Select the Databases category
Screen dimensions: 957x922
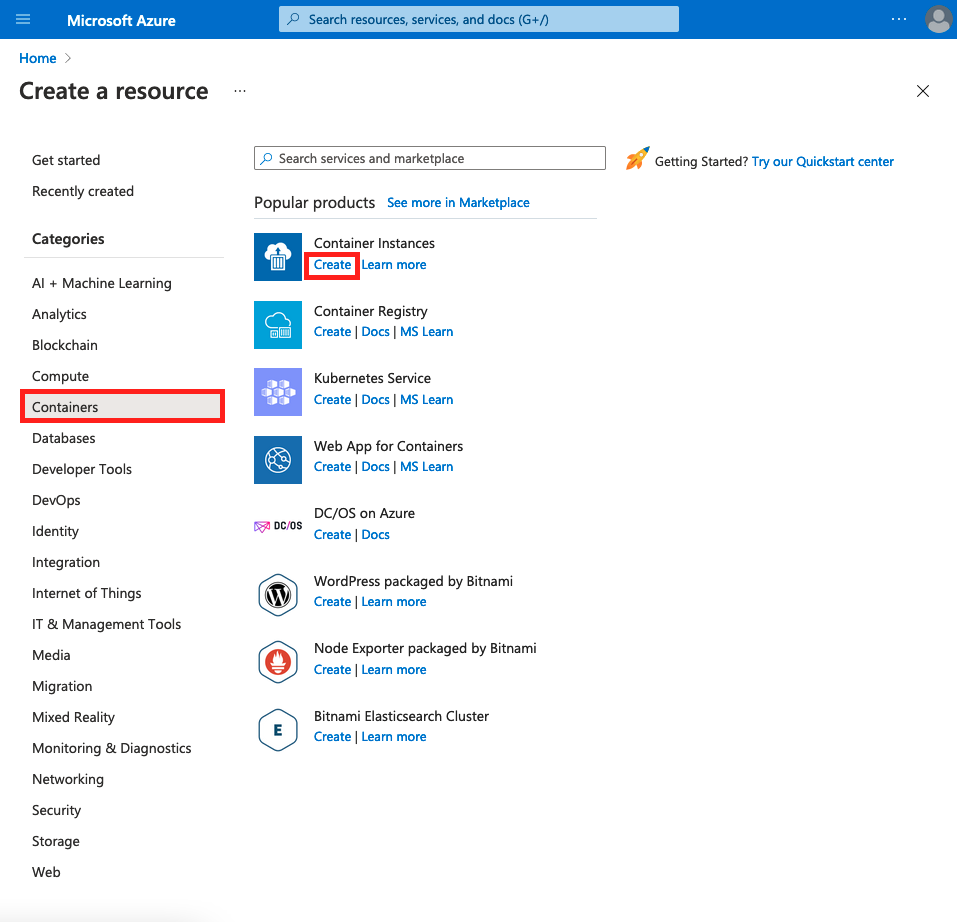click(63, 438)
